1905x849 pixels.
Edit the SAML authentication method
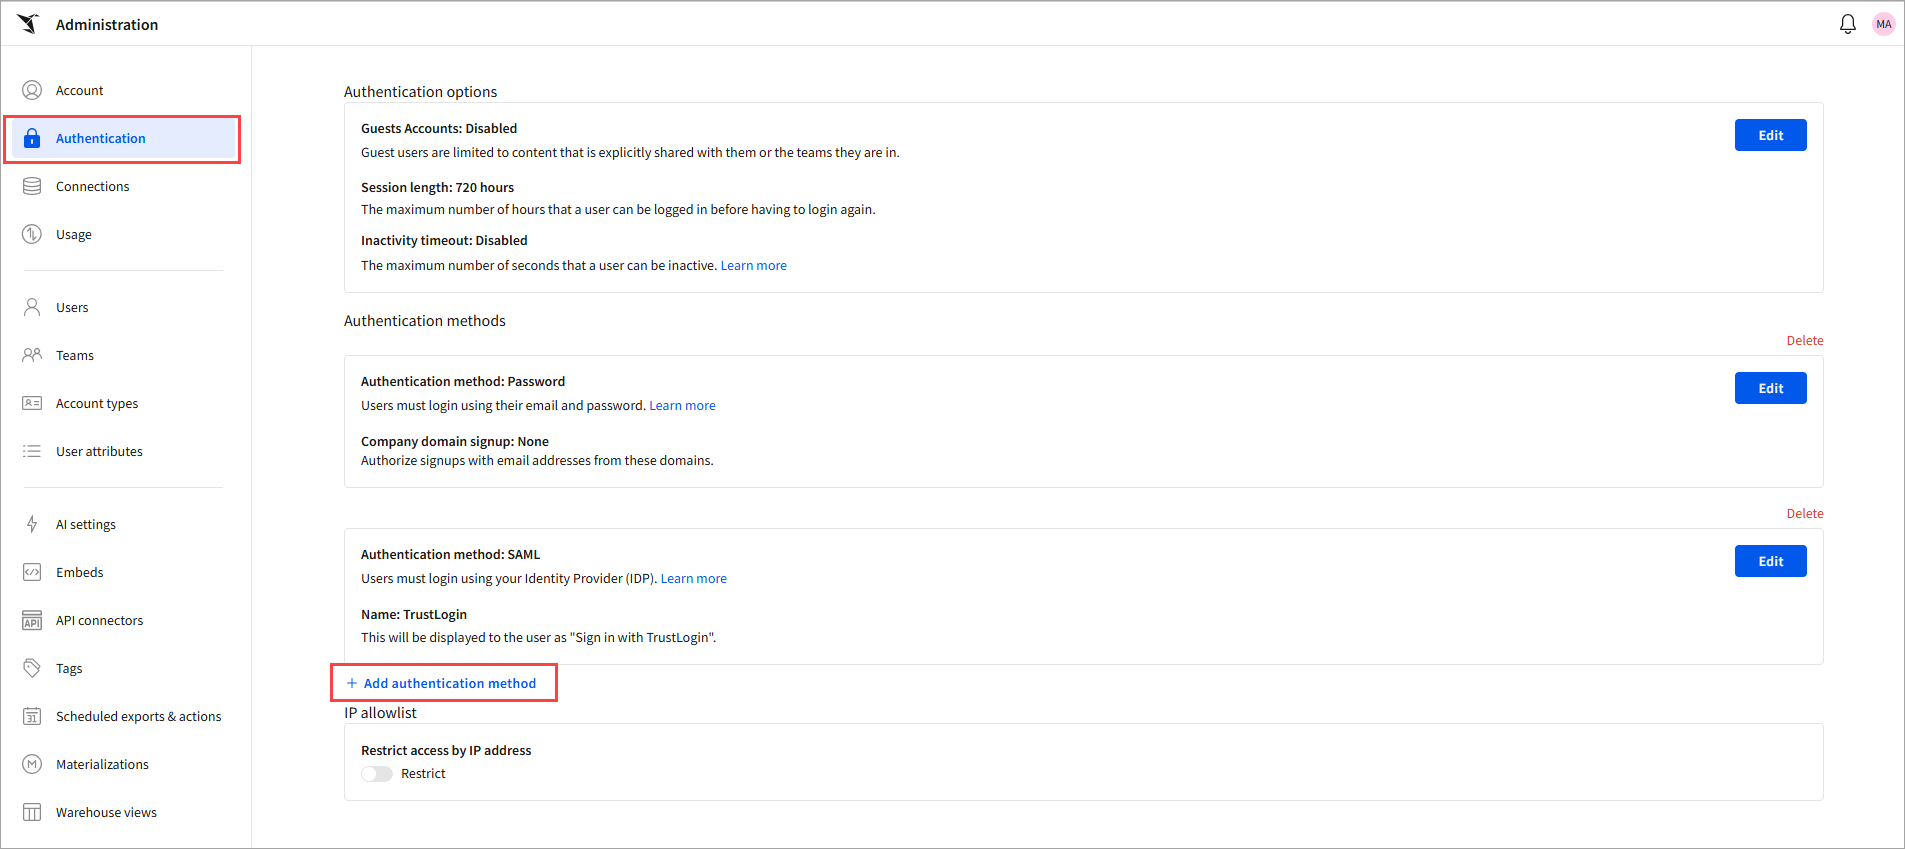[1770, 561]
